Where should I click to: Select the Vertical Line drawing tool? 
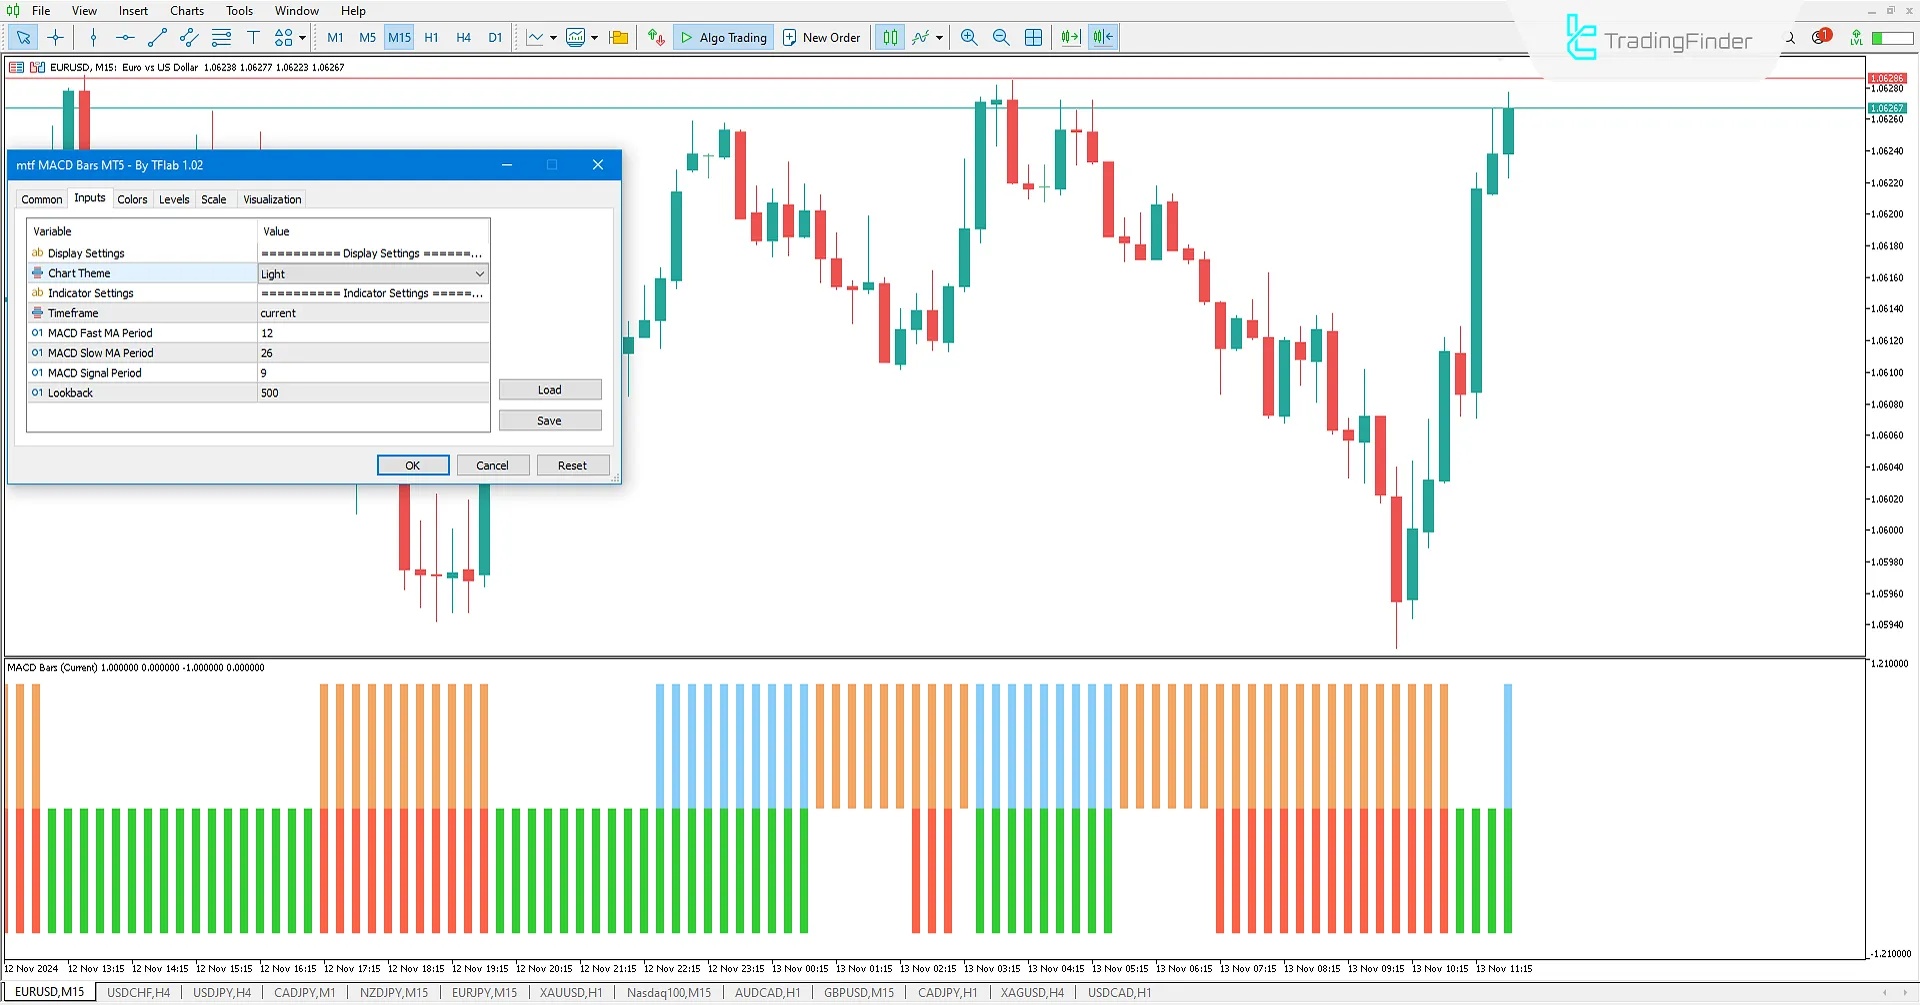[x=93, y=37]
